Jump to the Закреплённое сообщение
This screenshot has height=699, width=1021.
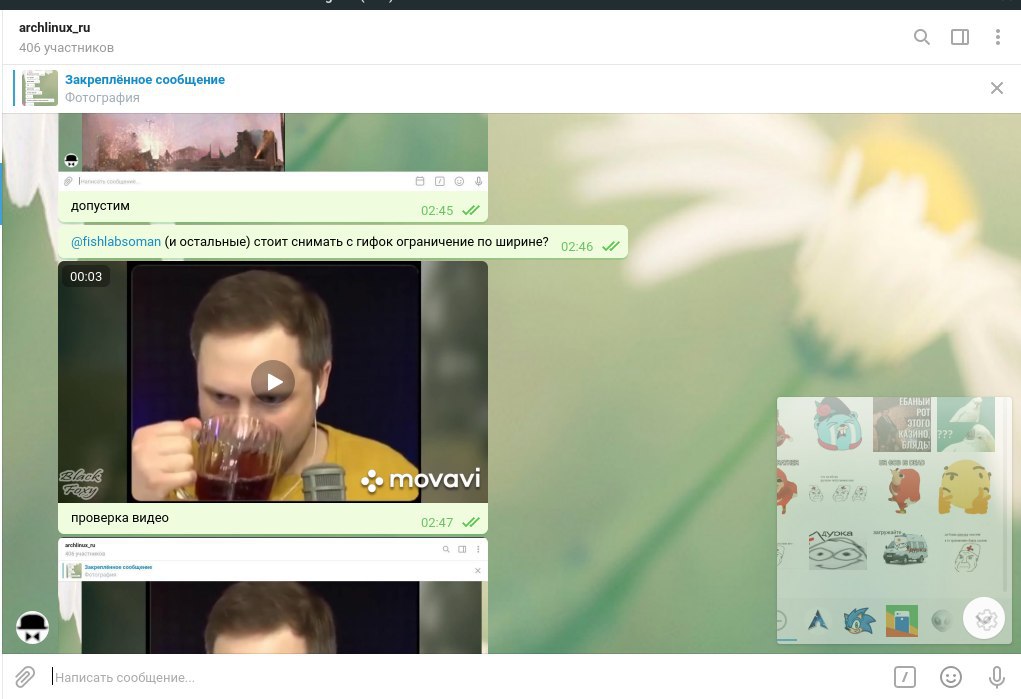click(x=145, y=79)
